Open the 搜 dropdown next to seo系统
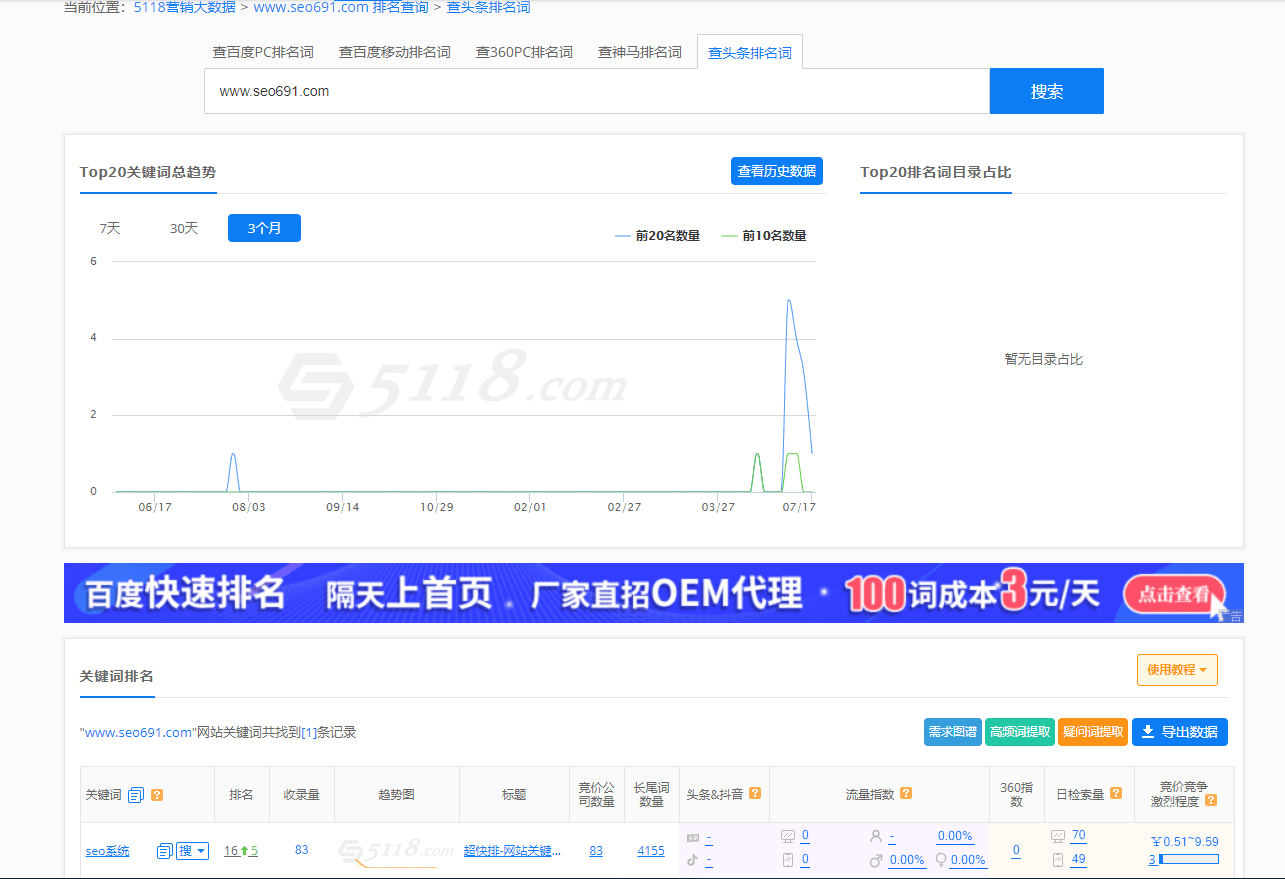The image size is (1285, 879). pyautogui.click(x=192, y=851)
